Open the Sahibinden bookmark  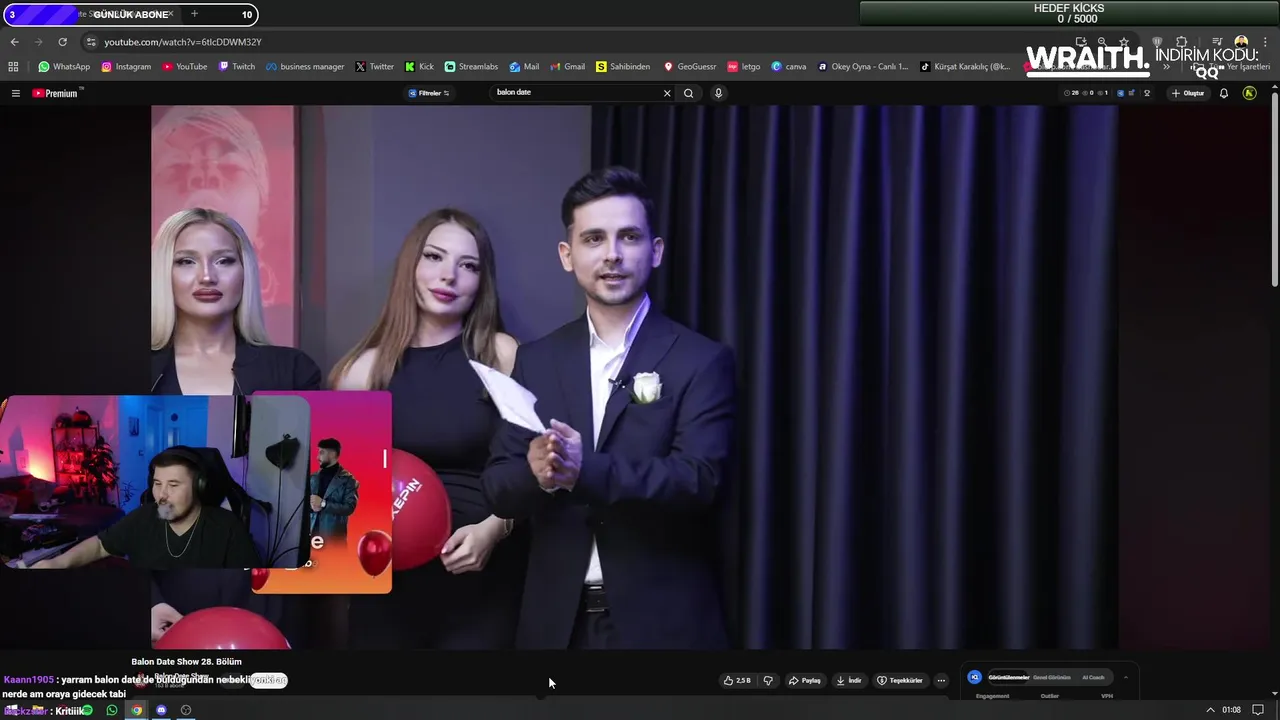[623, 67]
